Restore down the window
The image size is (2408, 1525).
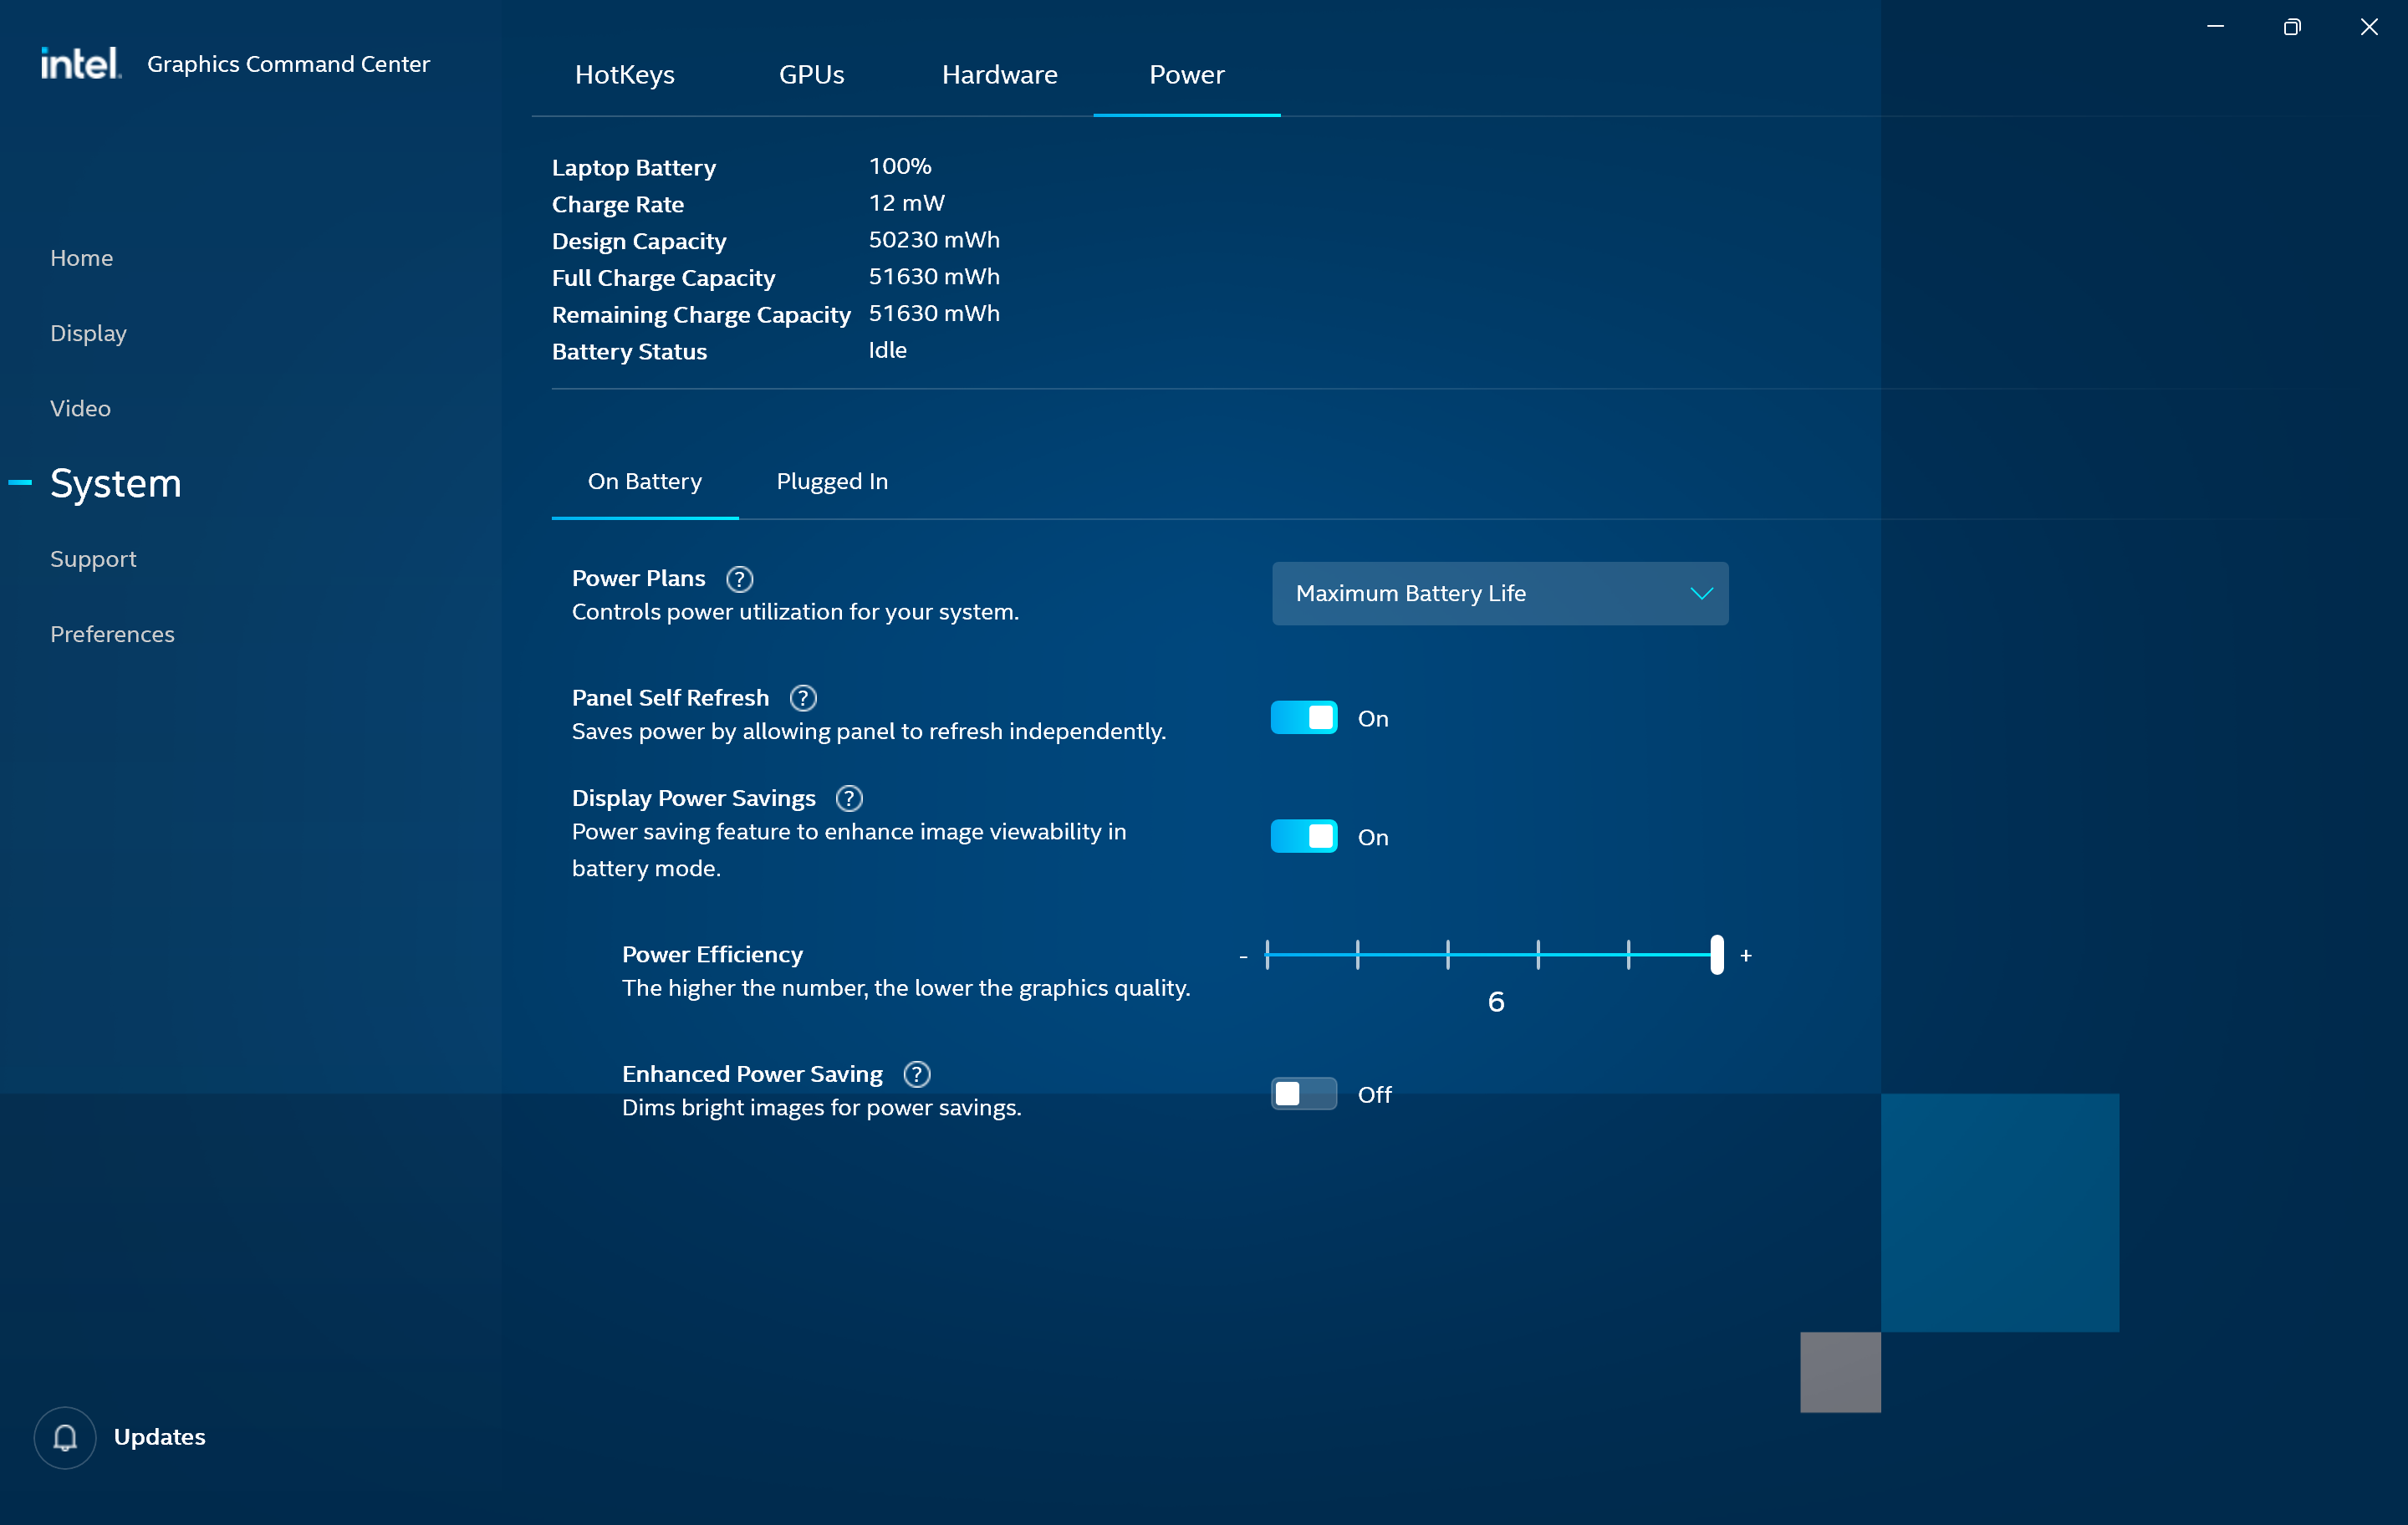(x=2292, y=27)
